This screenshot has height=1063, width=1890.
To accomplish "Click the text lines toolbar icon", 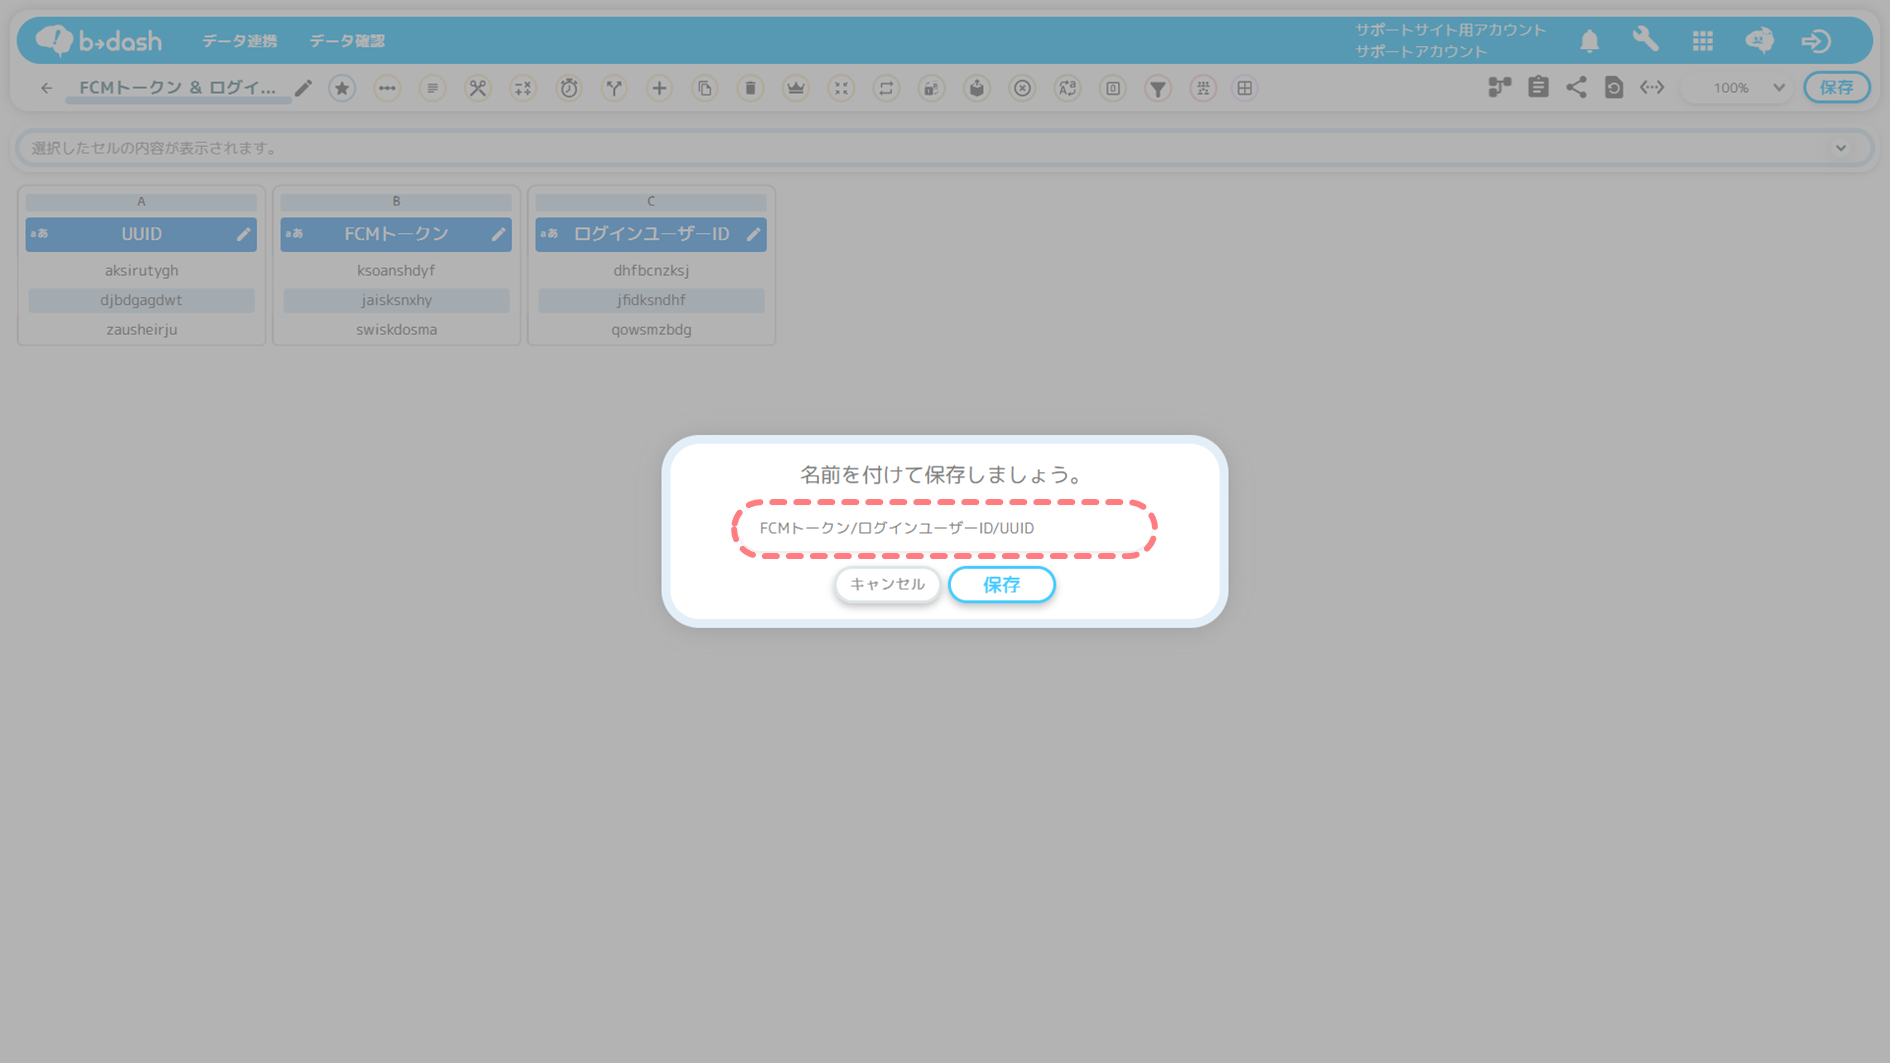I will 432,88.
